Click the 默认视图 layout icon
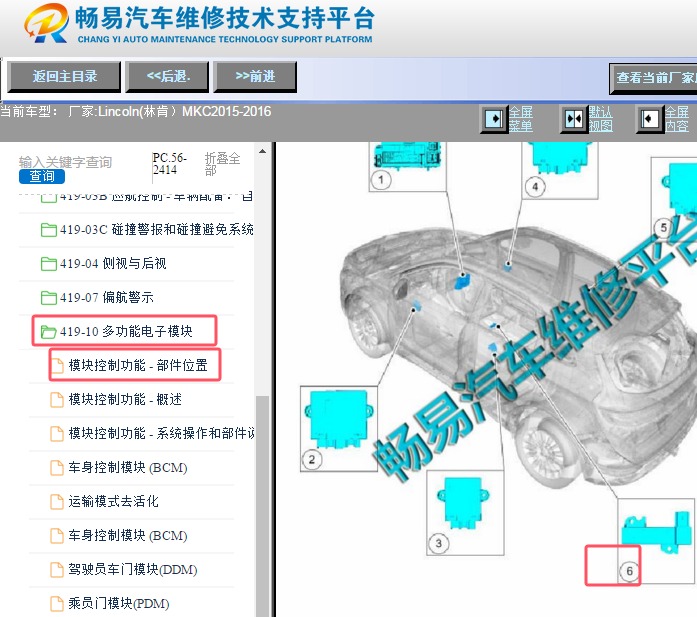Viewport: 697px width, 617px height. tap(574, 119)
